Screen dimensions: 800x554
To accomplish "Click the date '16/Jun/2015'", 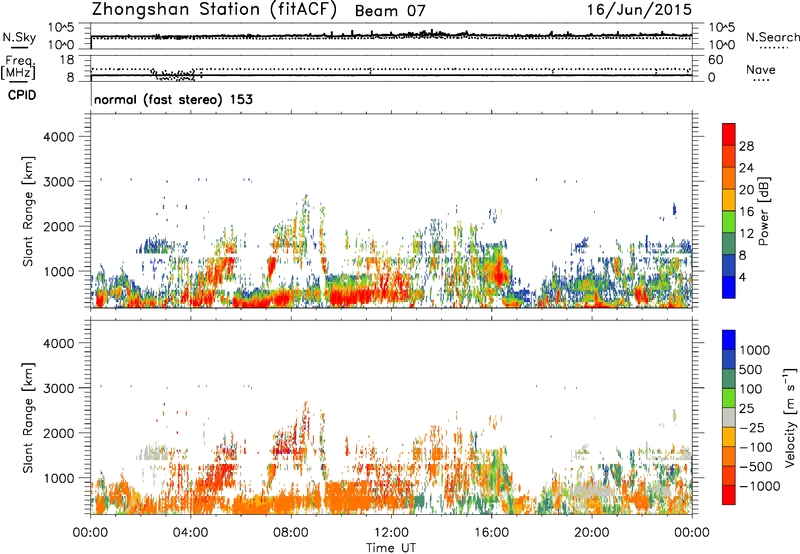I will pos(639,10).
